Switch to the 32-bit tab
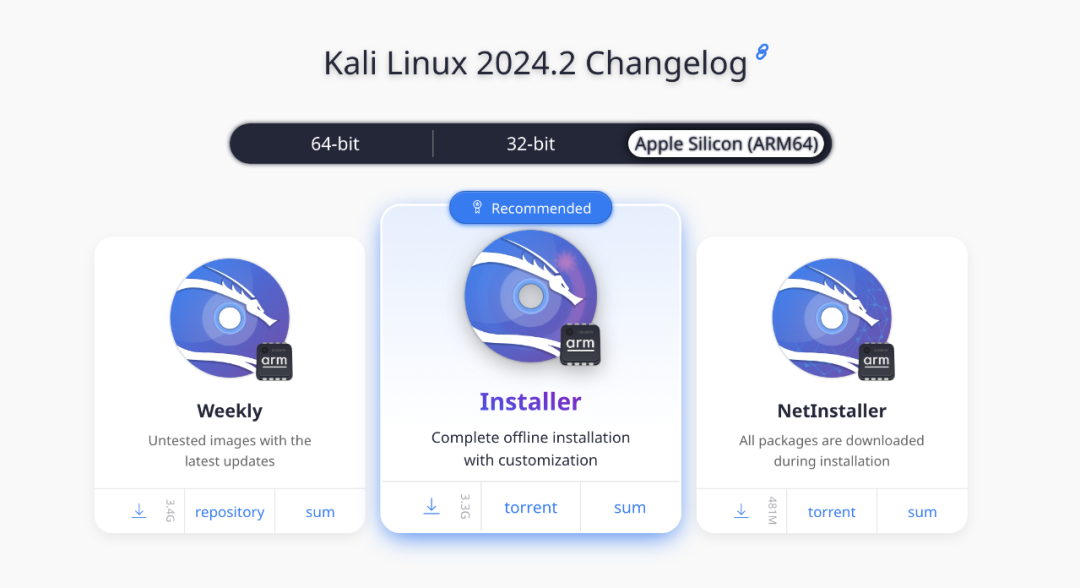Image resolution: width=1080 pixels, height=588 pixels. coord(530,144)
